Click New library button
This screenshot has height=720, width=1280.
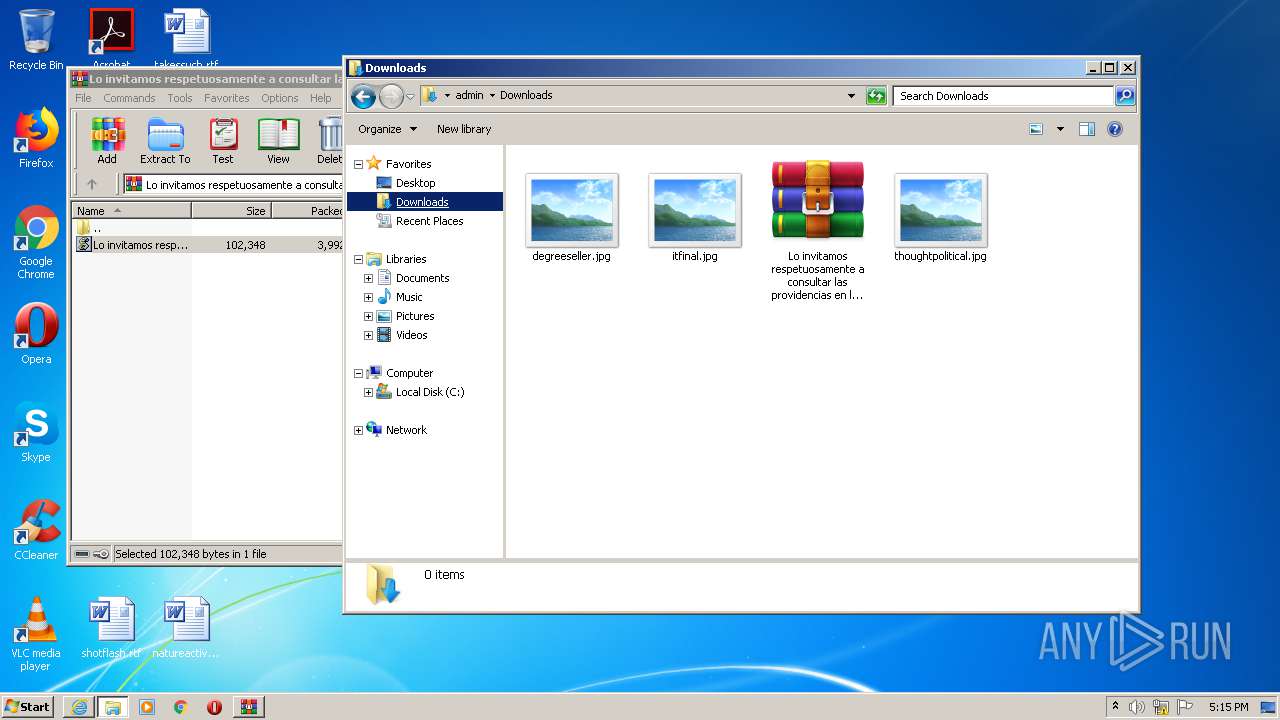(464, 129)
